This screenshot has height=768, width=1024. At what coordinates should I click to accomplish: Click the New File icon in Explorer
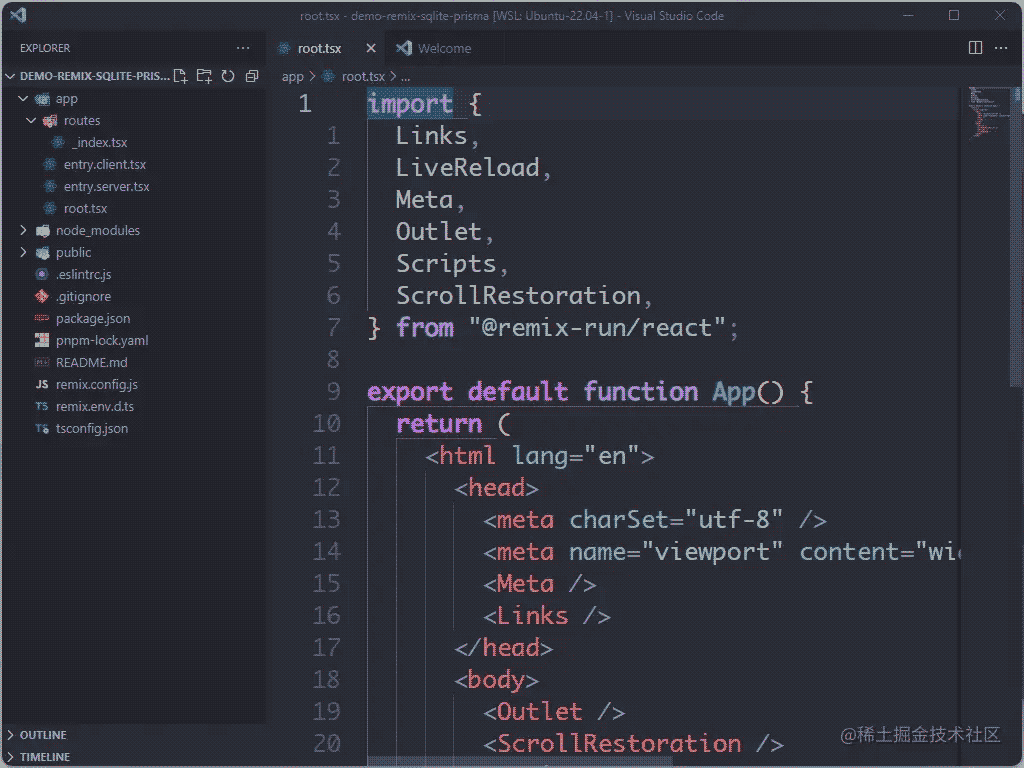(x=180, y=76)
